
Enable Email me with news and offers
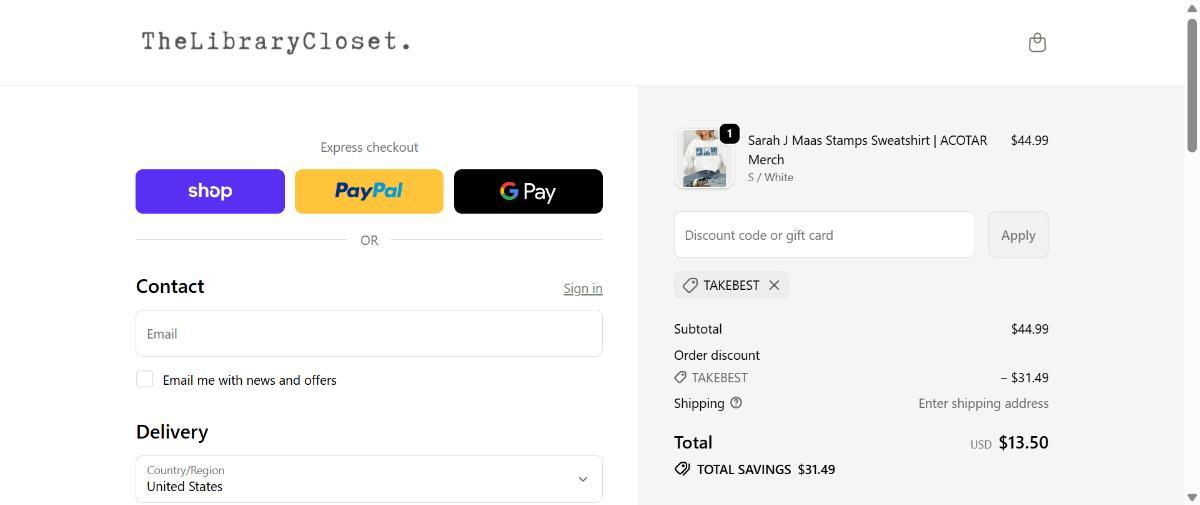point(145,379)
